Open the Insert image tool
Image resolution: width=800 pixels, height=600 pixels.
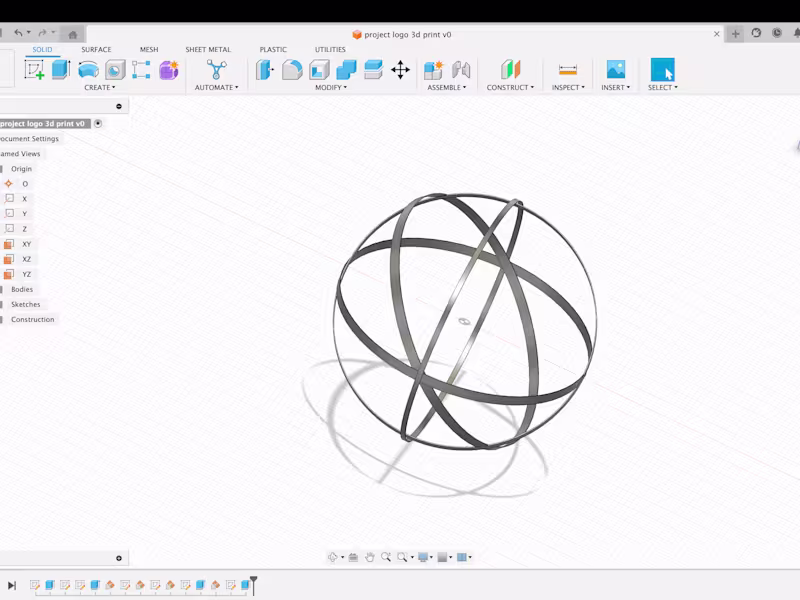point(616,69)
